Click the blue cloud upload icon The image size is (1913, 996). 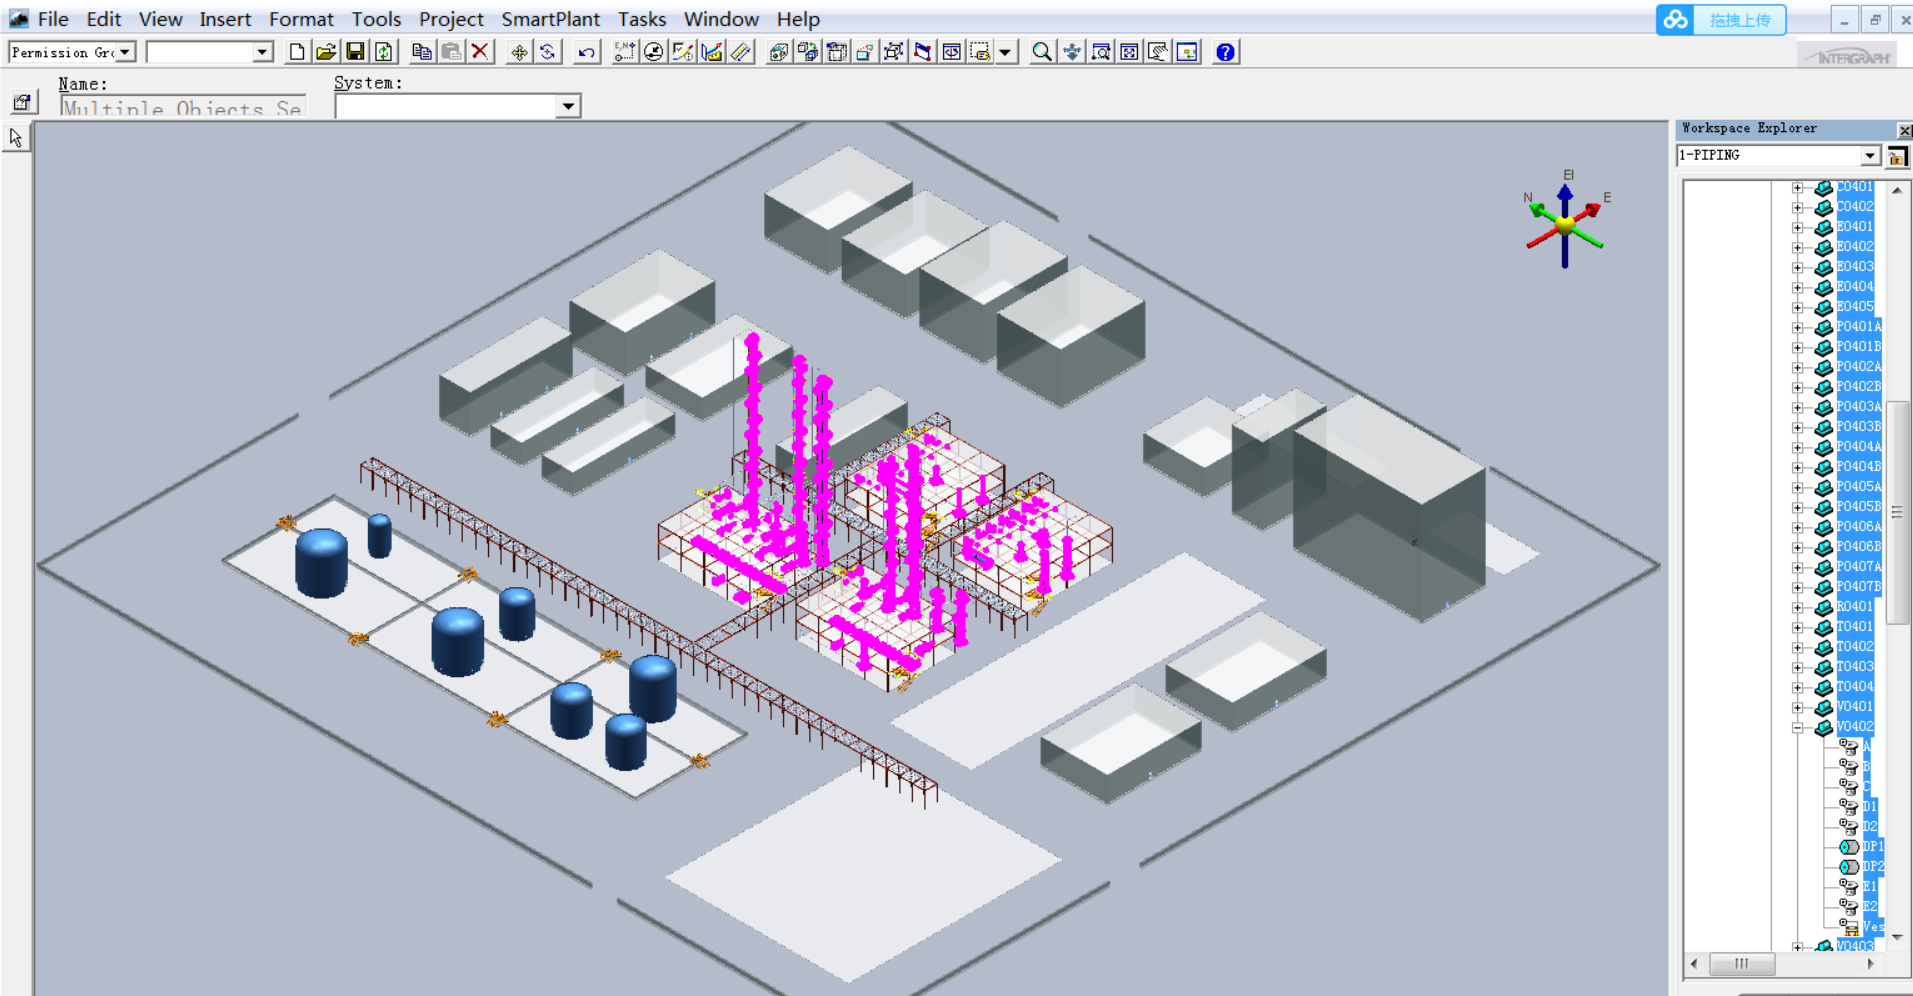pyautogui.click(x=1675, y=20)
